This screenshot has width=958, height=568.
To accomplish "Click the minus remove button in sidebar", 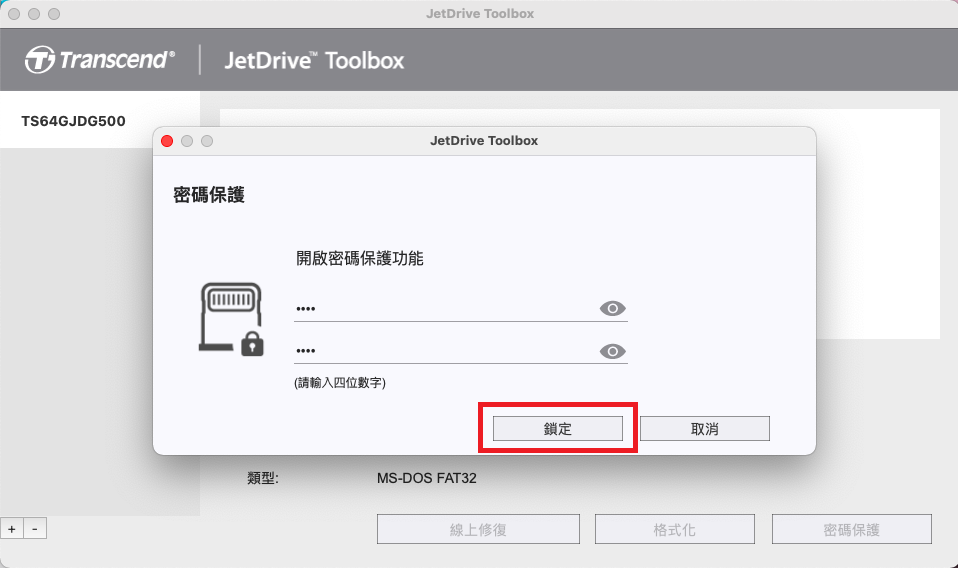I will [35, 529].
